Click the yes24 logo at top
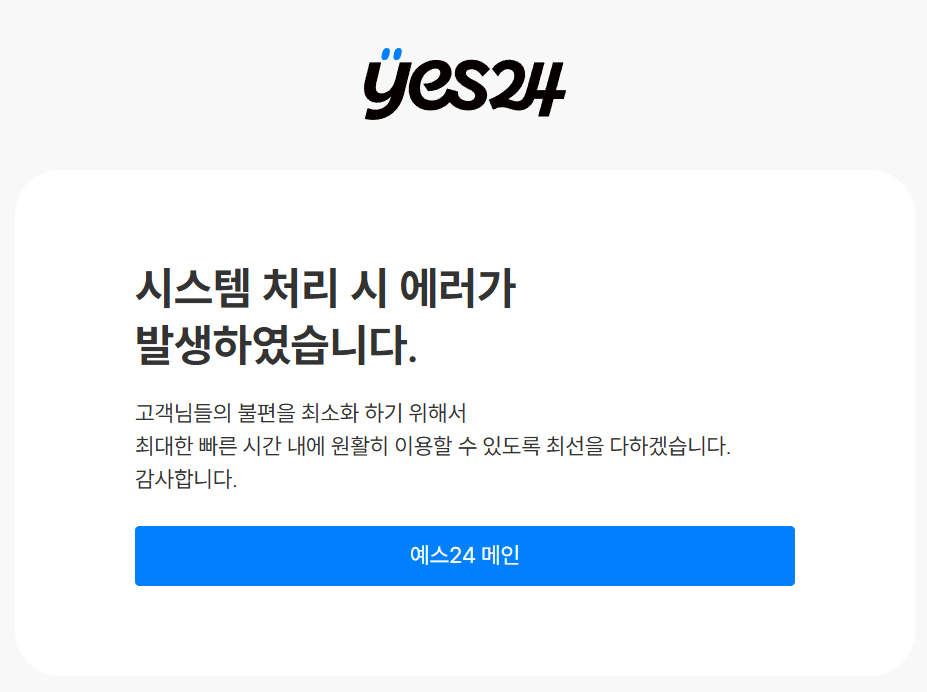The height and width of the screenshot is (692, 927). tap(465, 84)
